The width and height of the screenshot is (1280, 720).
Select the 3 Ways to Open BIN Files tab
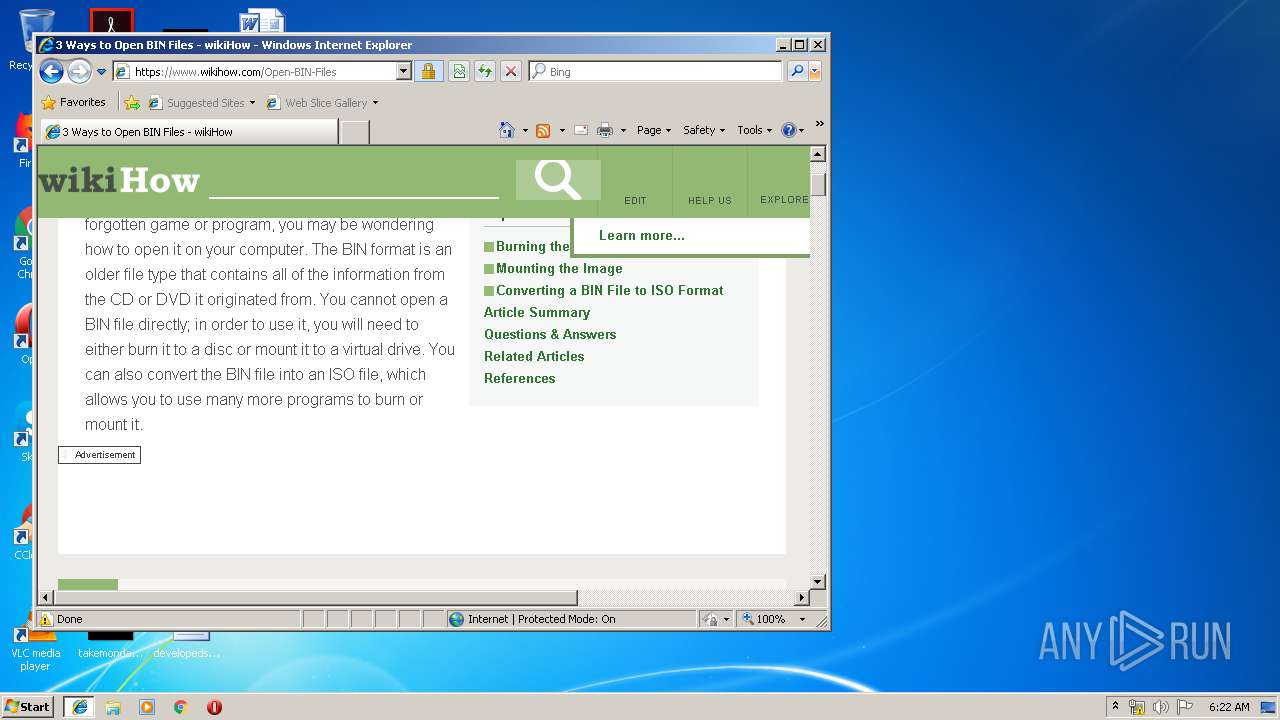pos(189,132)
